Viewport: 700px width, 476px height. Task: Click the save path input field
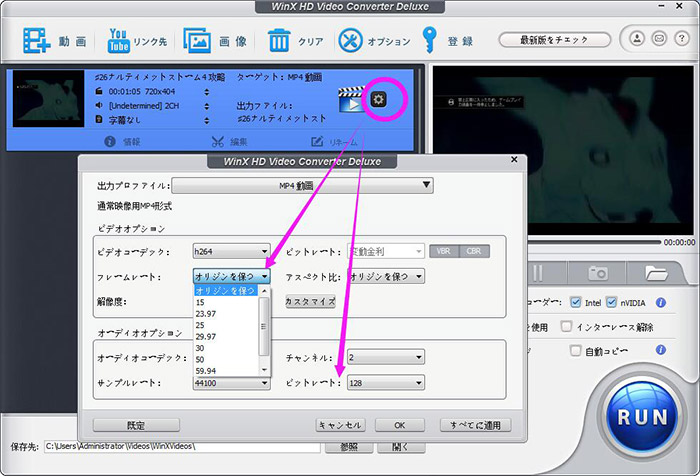click(182, 447)
